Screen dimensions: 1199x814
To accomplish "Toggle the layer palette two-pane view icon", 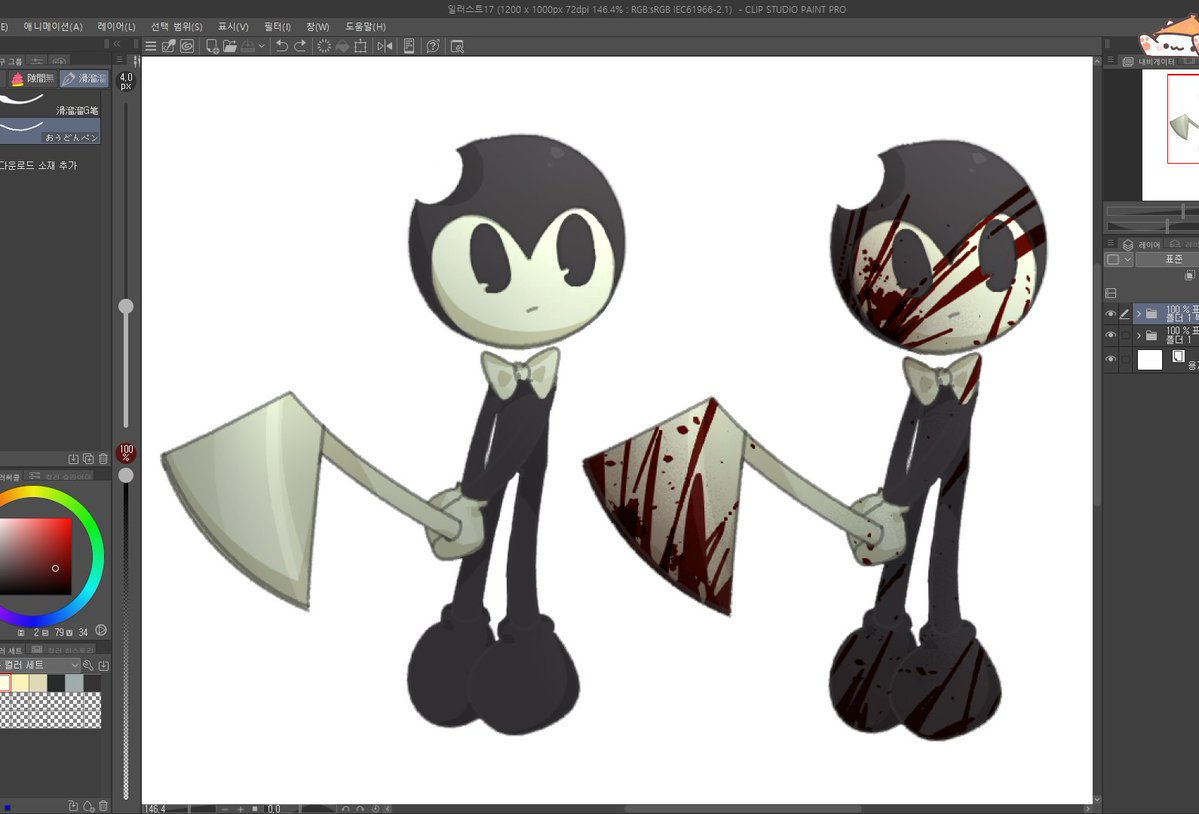I will click(x=1111, y=293).
